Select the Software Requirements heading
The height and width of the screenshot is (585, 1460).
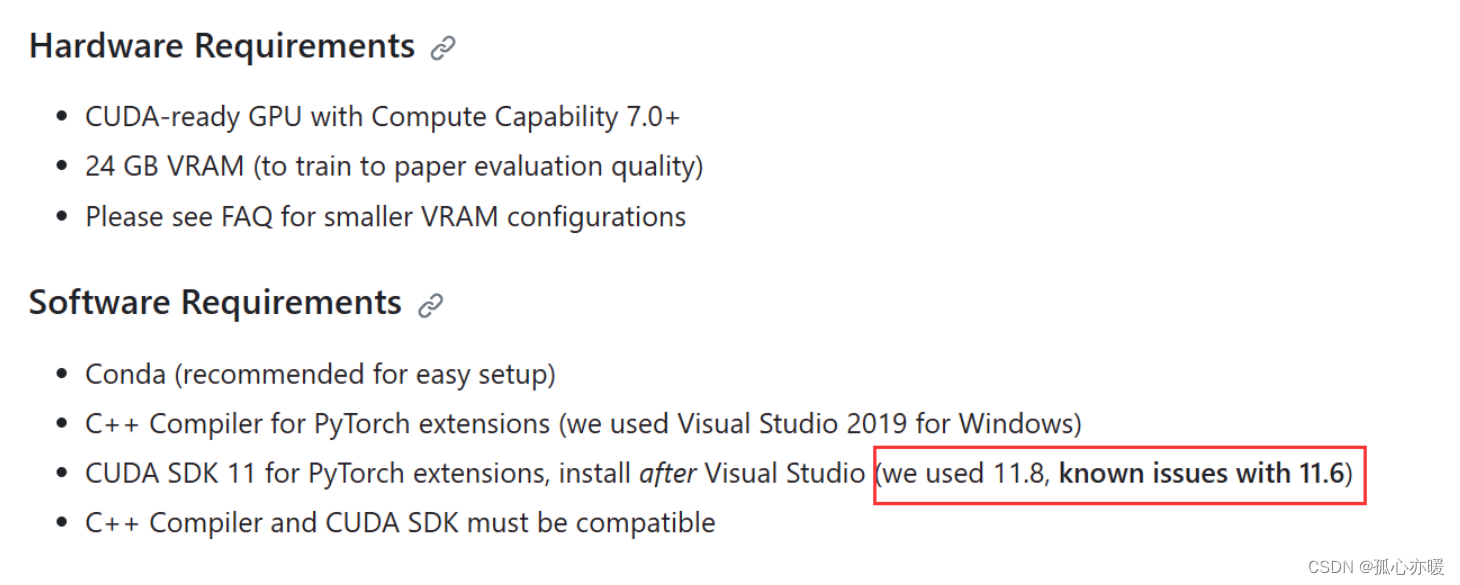point(215,303)
